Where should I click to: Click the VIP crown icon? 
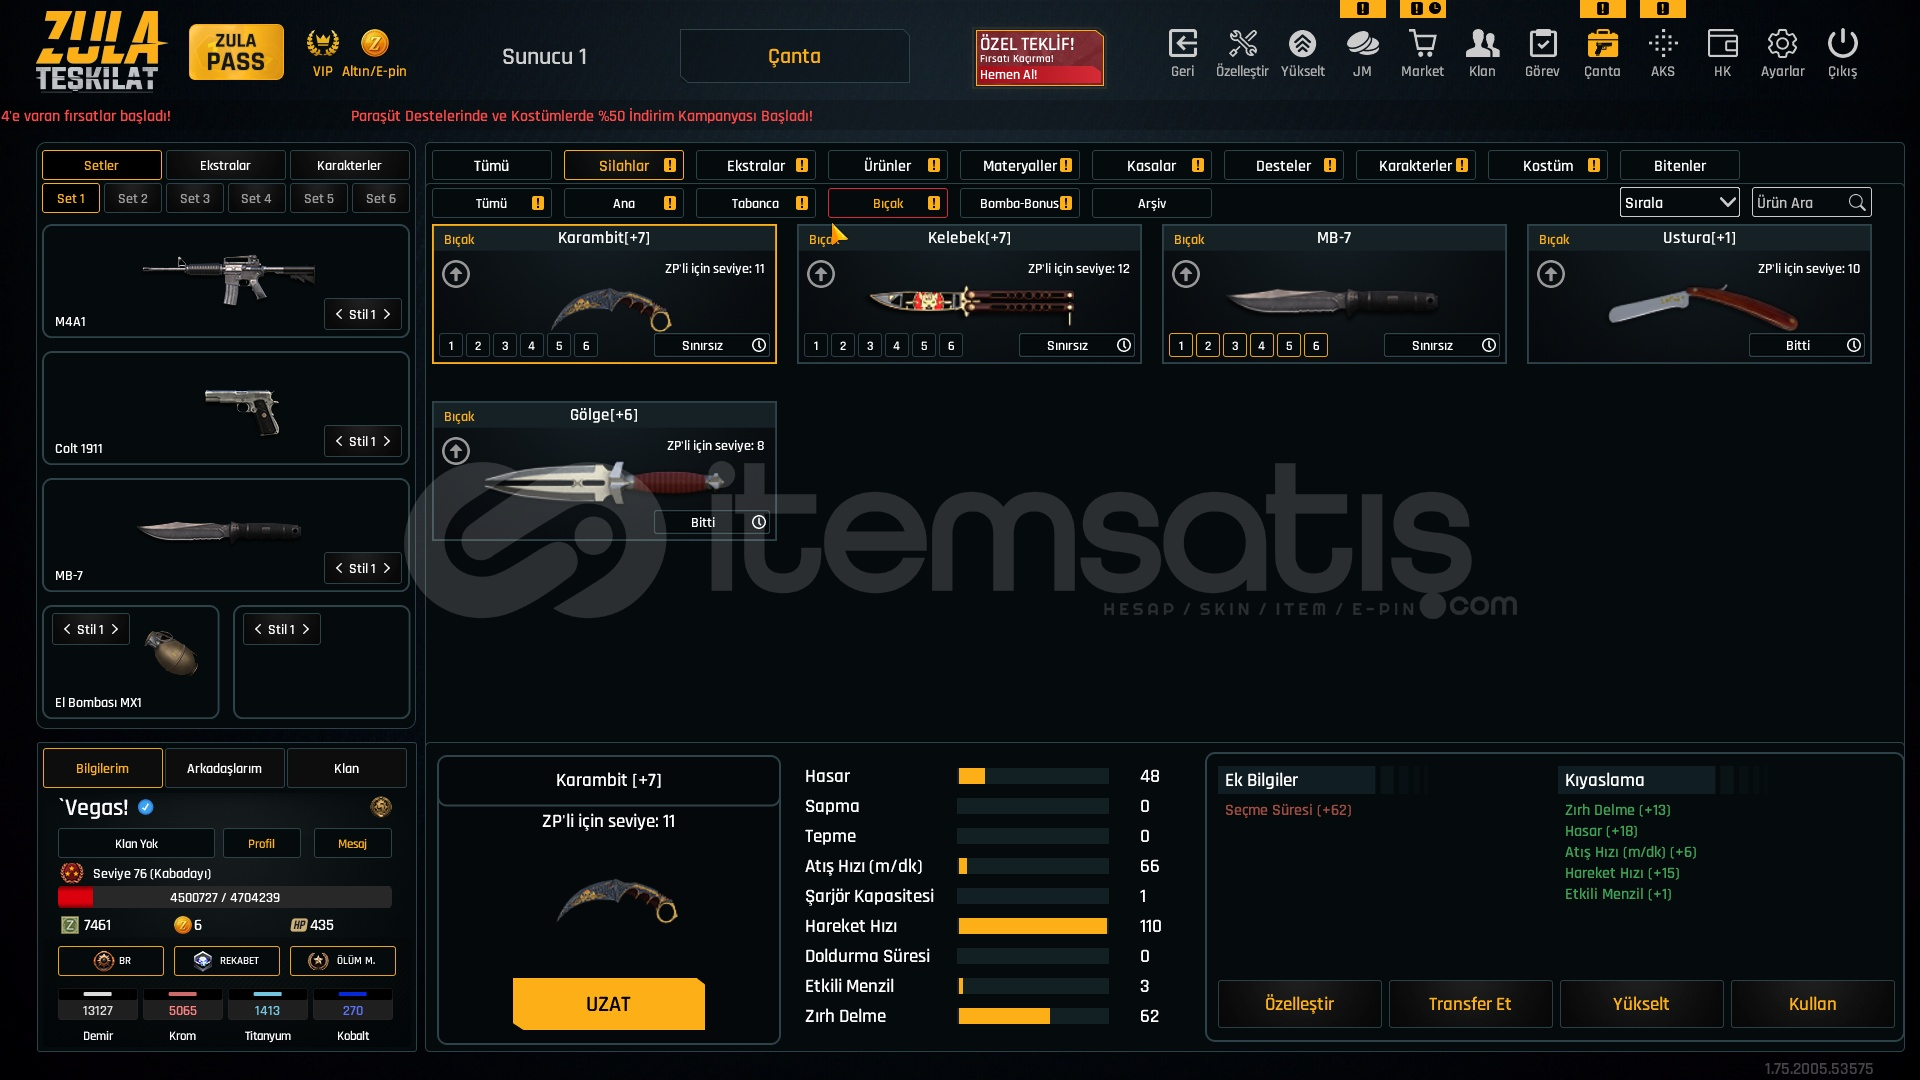tap(322, 43)
